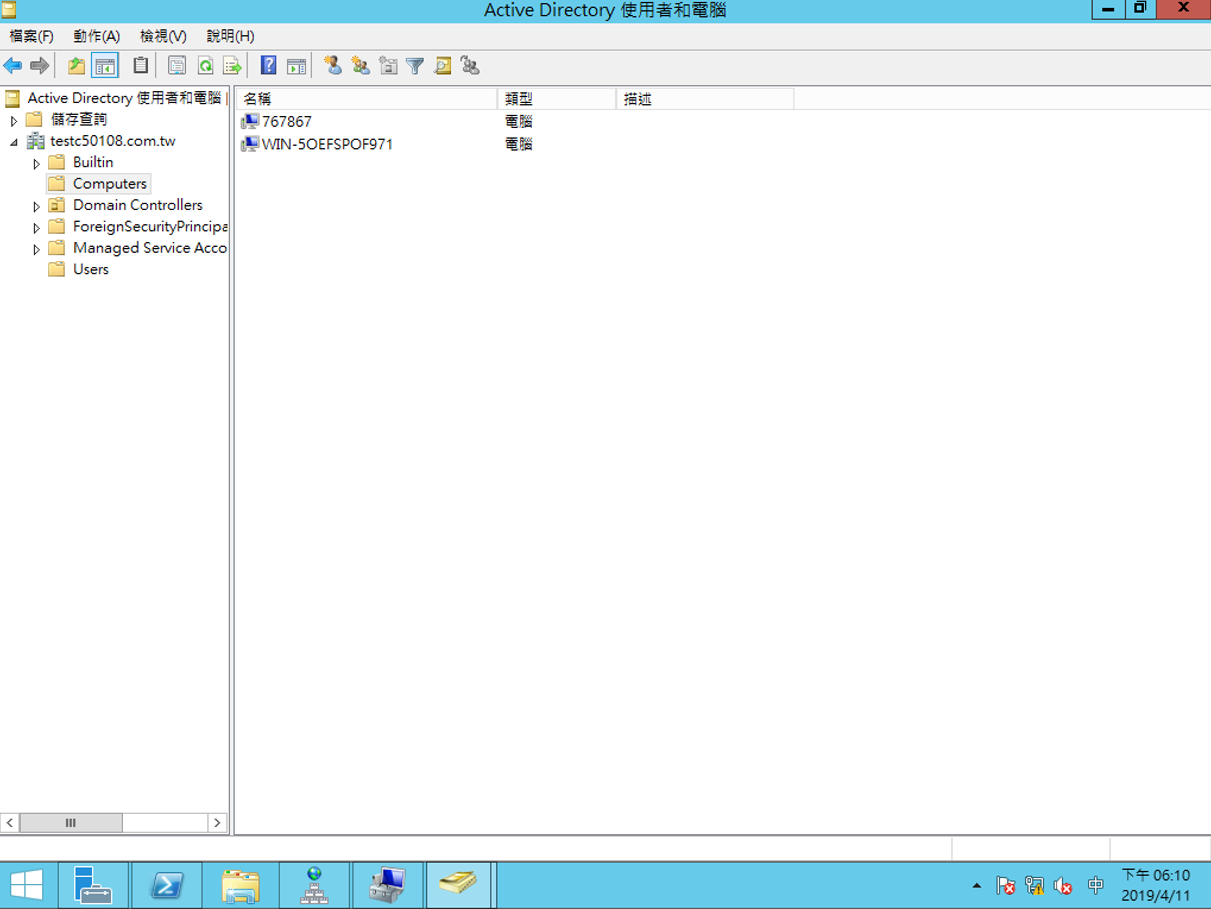The width and height of the screenshot is (1211, 909).
Task: Open Properties from the toolbar
Action: click(177, 66)
